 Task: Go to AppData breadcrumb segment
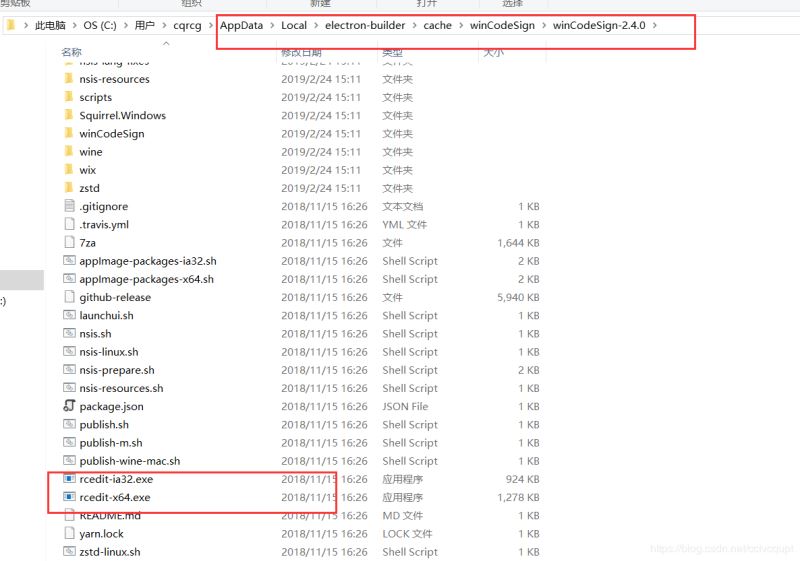241,26
